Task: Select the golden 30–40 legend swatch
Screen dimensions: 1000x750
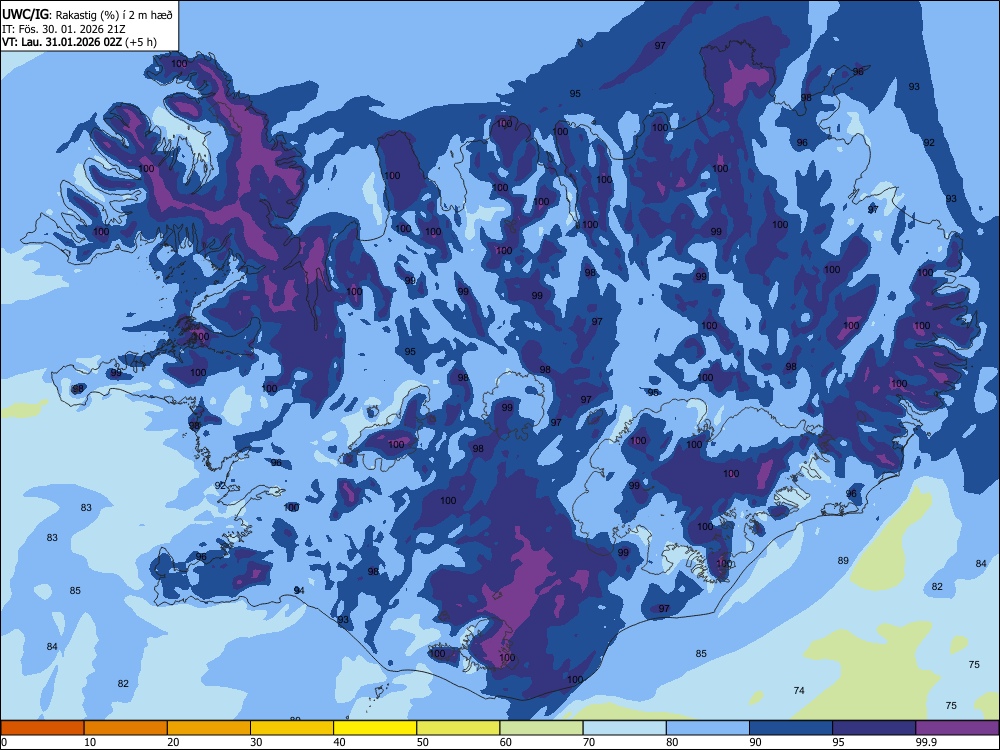Action: (292, 728)
